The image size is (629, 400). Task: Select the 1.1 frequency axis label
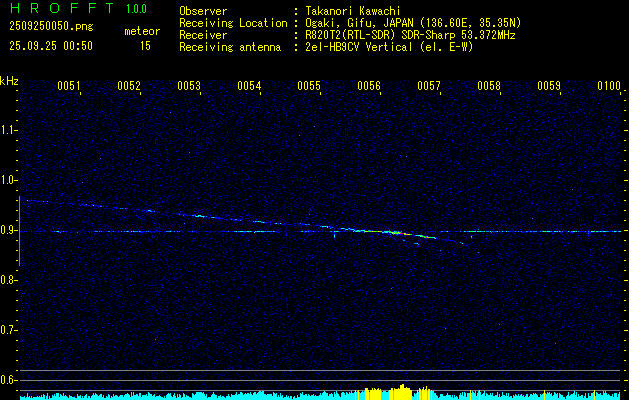(x=9, y=130)
